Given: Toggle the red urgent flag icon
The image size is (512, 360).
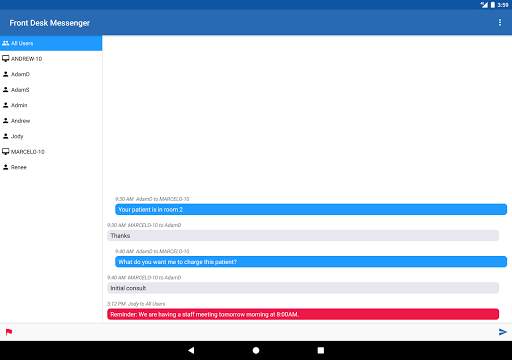Looking at the screenshot, I should (9, 332).
